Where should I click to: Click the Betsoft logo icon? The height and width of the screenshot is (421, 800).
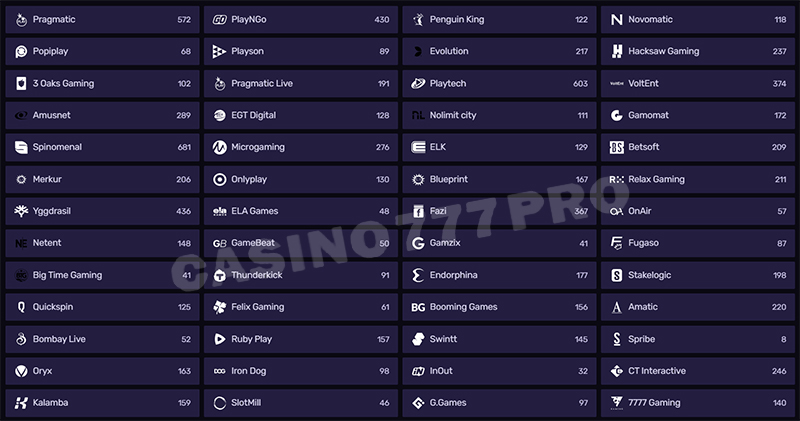pos(617,147)
